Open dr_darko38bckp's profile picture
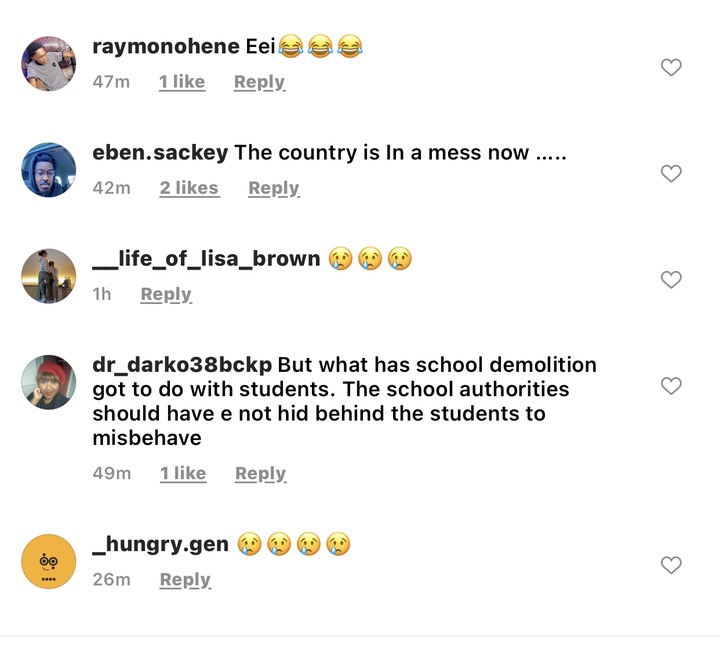Viewport: 720px width, 648px height. [x=49, y=382]
